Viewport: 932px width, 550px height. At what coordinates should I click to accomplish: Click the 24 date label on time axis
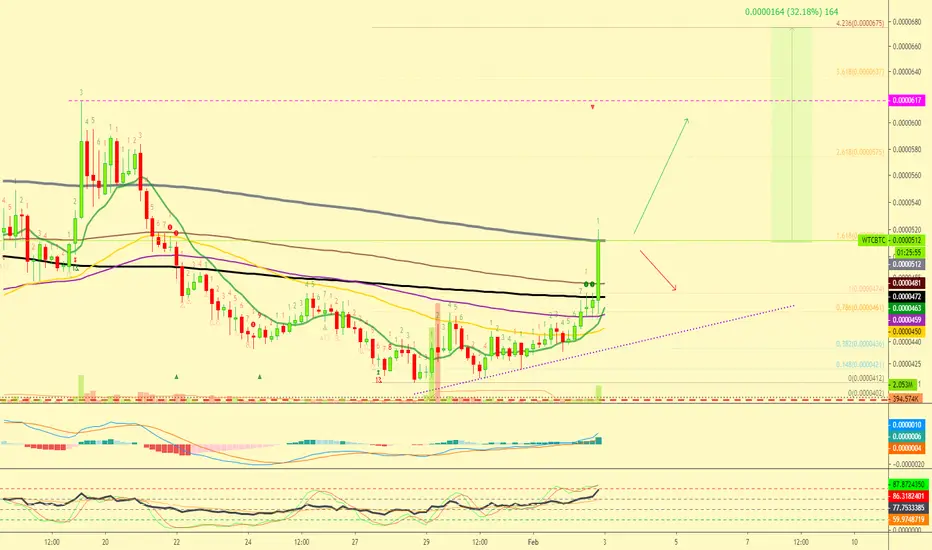(x=248, y=542)
